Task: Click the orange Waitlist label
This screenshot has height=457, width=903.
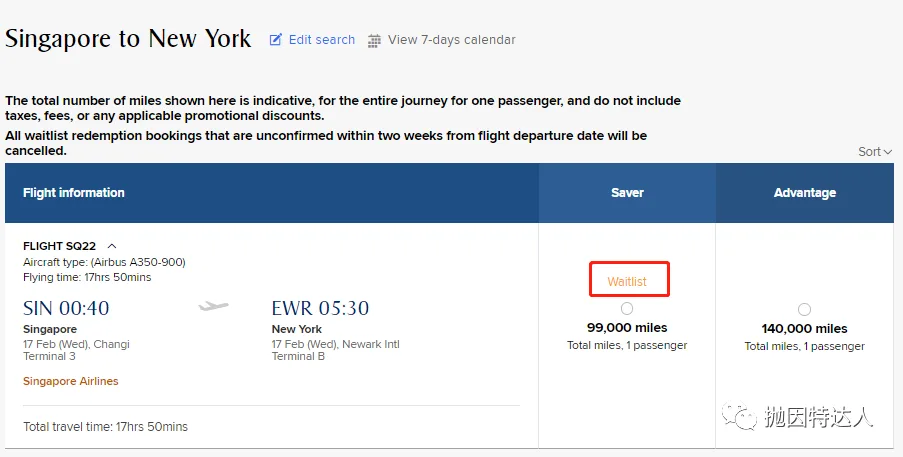Action: click(627, 282)
